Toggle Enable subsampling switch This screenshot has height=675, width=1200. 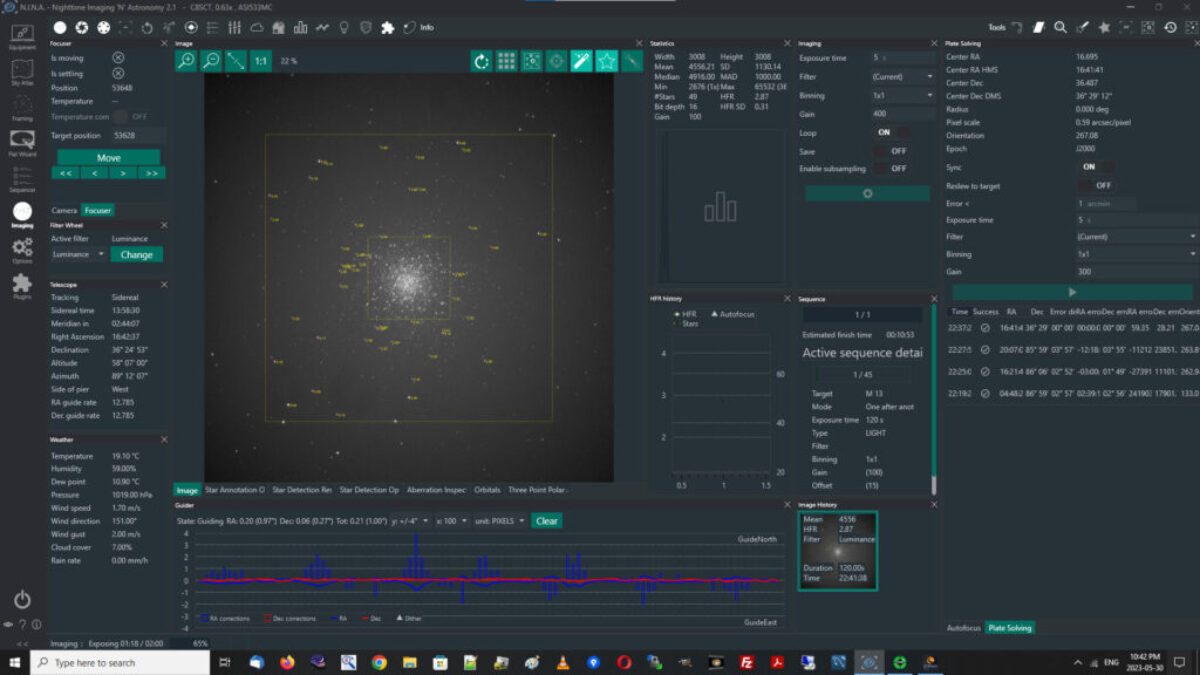tap(890, 168)
